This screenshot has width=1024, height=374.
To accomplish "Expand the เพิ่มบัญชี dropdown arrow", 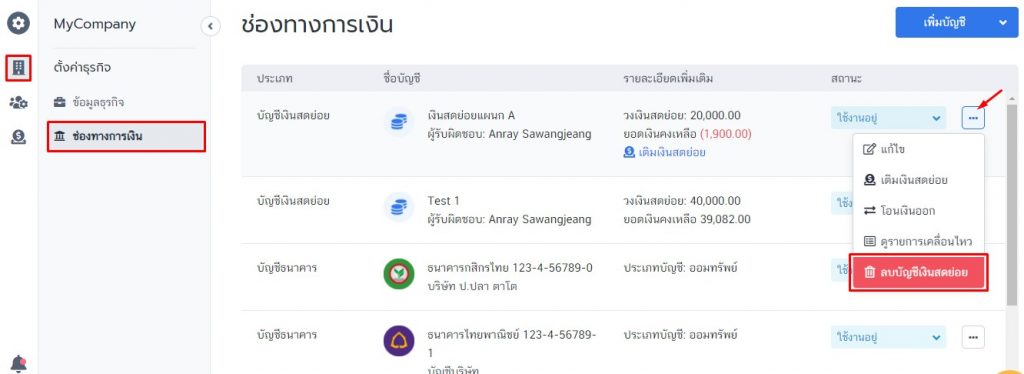I will click(x=1004, y=22).
